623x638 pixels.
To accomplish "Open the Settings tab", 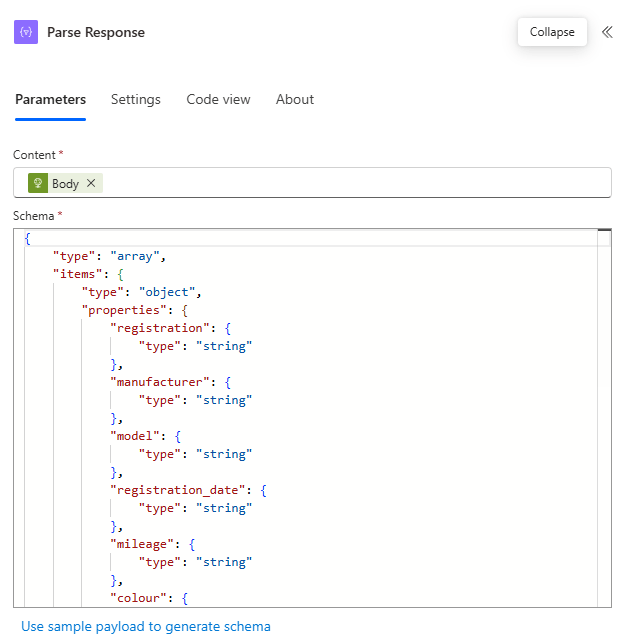I will [x=136, y=100].
